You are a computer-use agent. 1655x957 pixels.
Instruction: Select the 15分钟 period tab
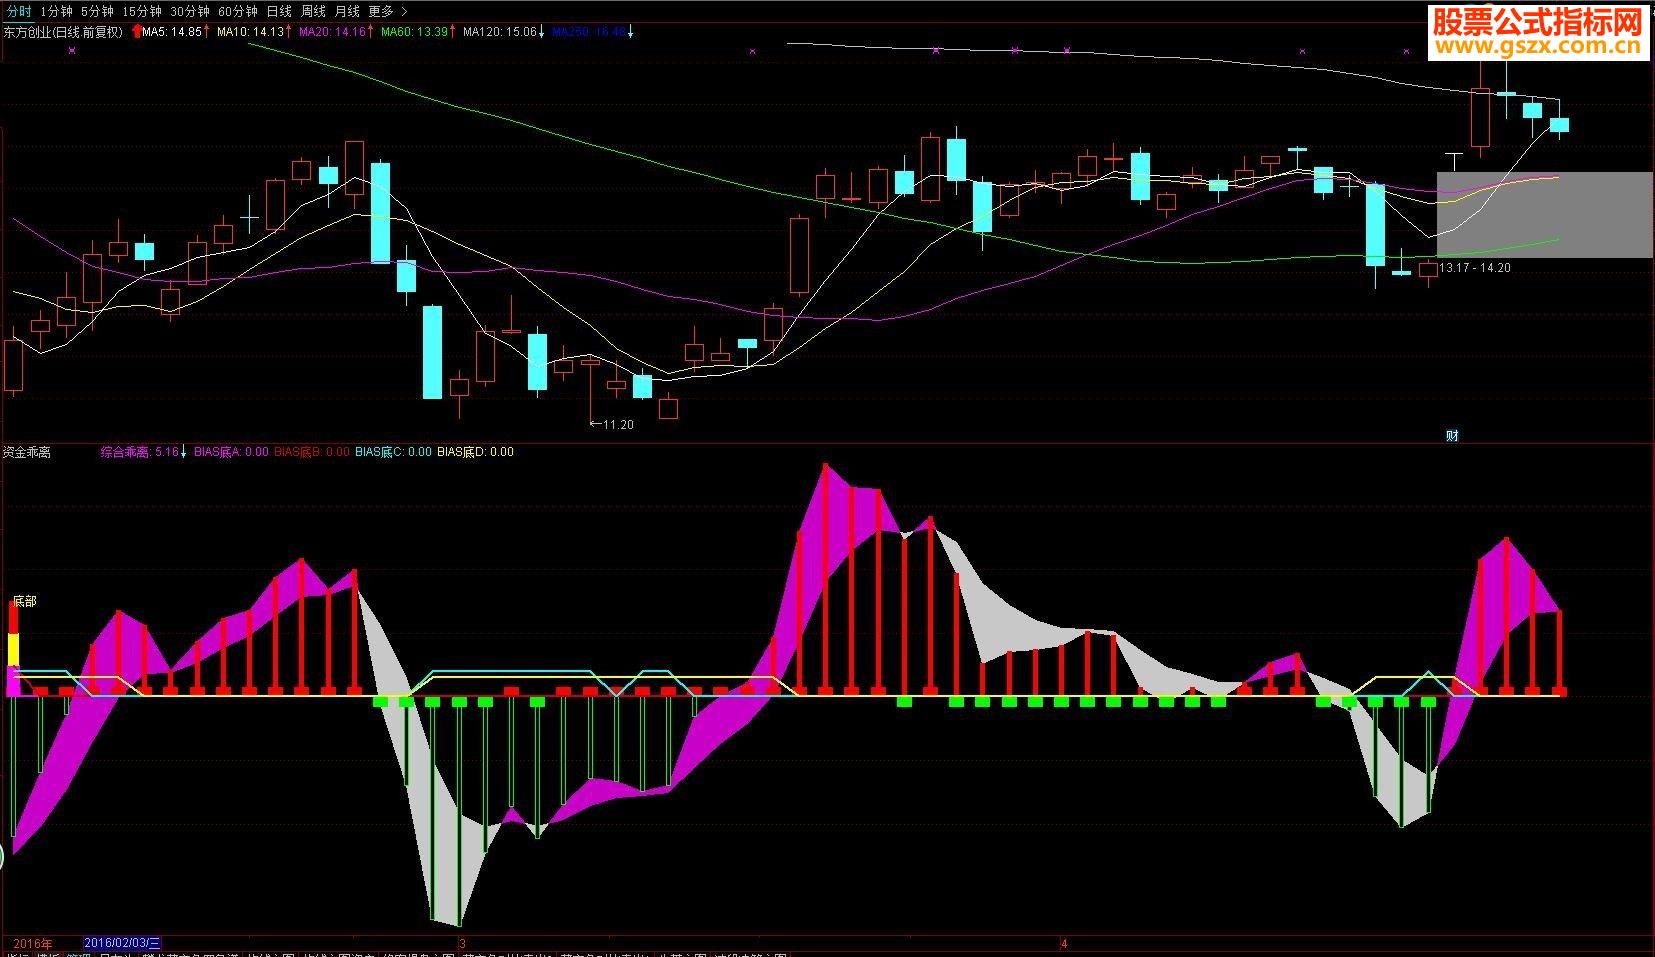(x=141, y=11)
